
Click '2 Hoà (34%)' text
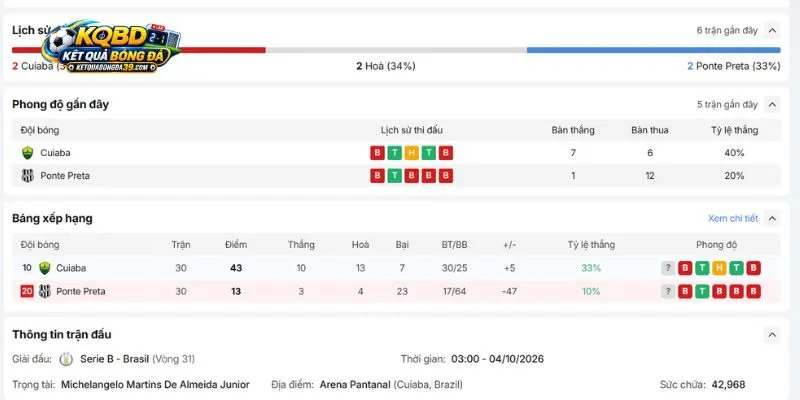coord(386,66)
